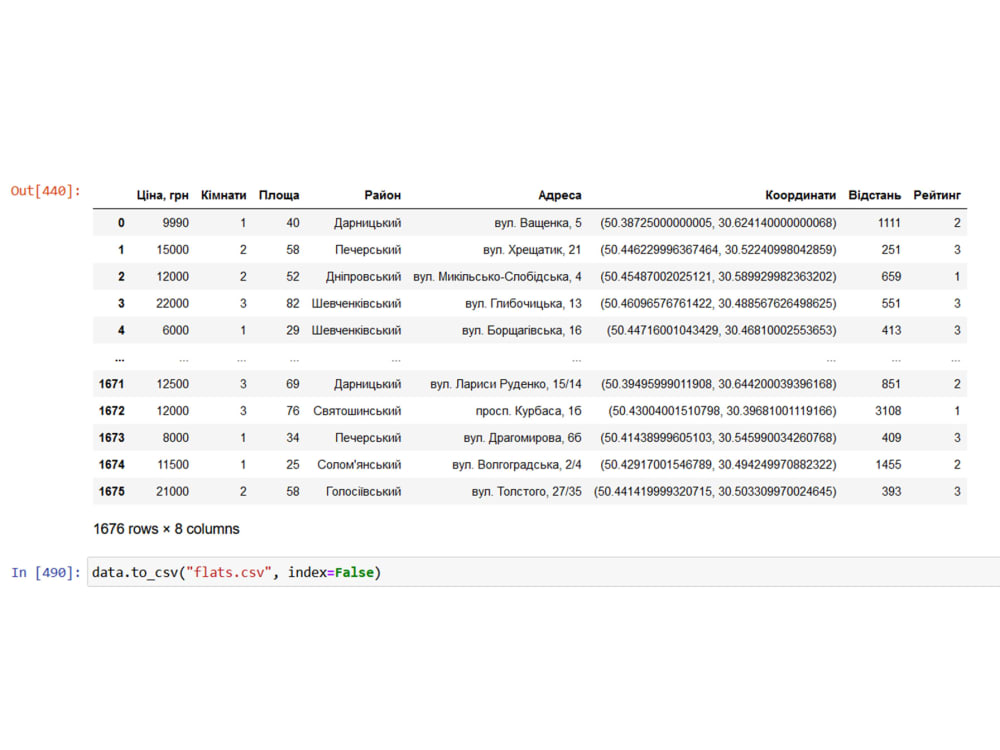1000x750 pixels.
Task: Click area value 76
Action: coord(293,411)
